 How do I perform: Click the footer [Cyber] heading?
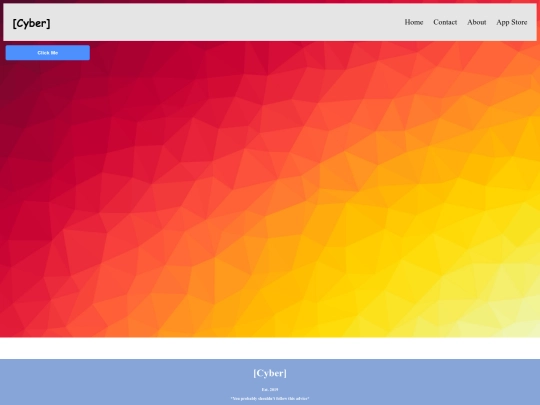tap(270, 373)
